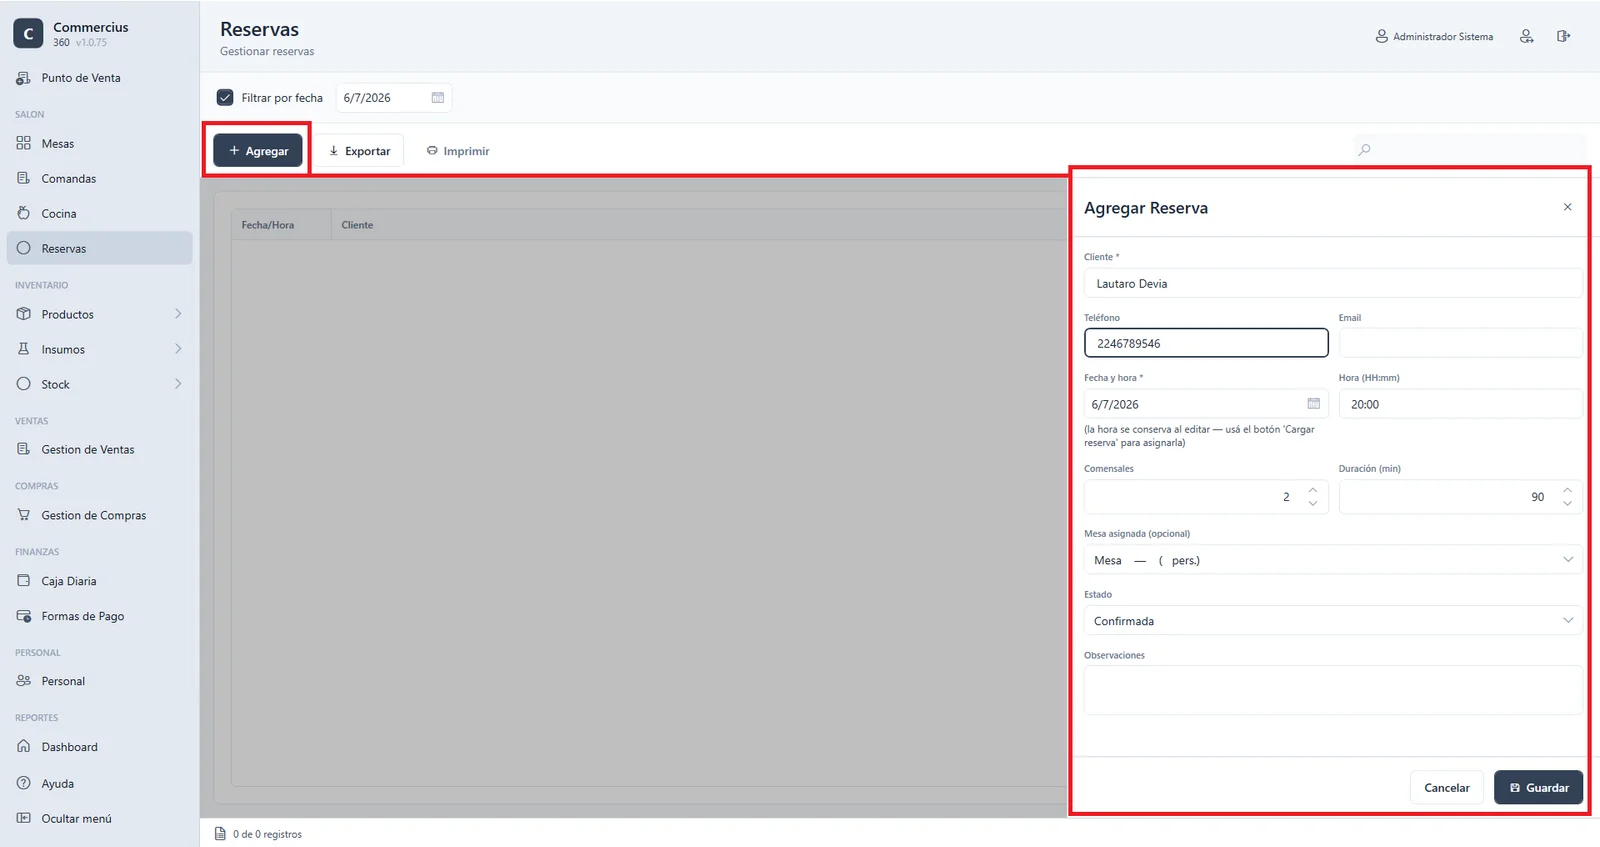Expand the Stock submenu chevron

point(178,384)
